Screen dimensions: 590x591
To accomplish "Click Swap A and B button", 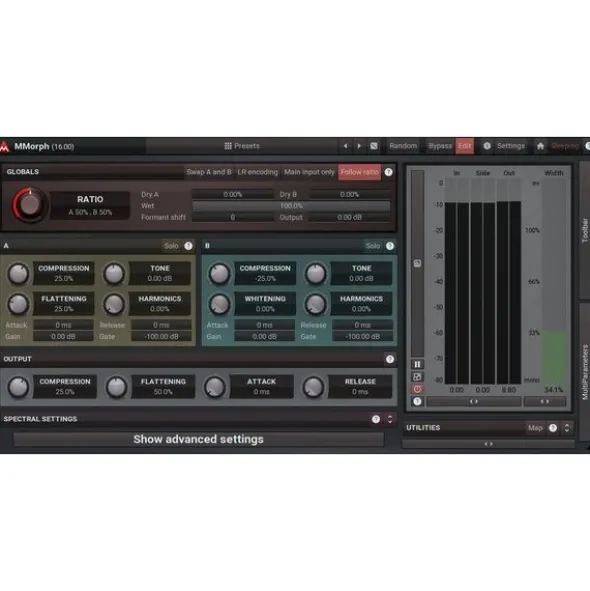I will 209,172.
